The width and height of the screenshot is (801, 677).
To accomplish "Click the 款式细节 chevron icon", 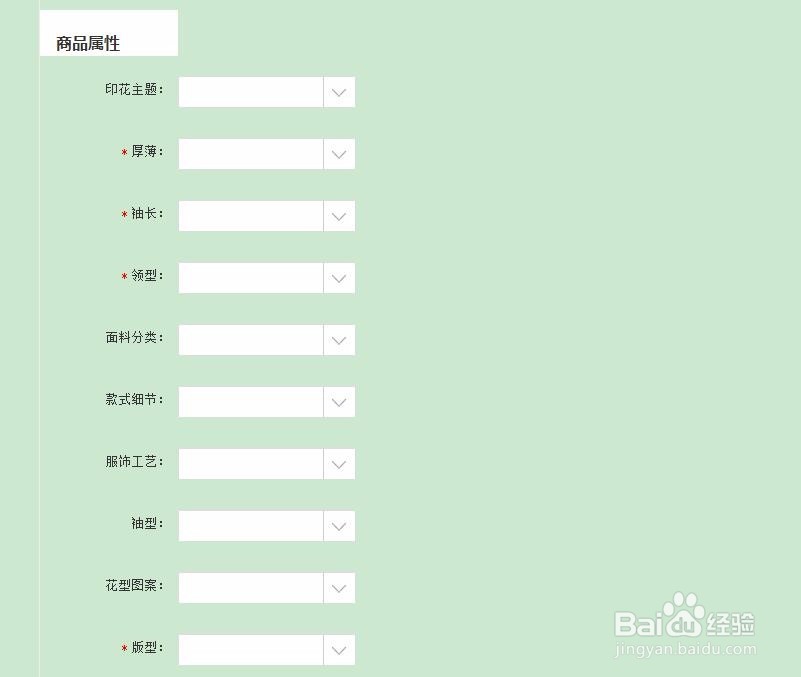I will click(339, 401).
